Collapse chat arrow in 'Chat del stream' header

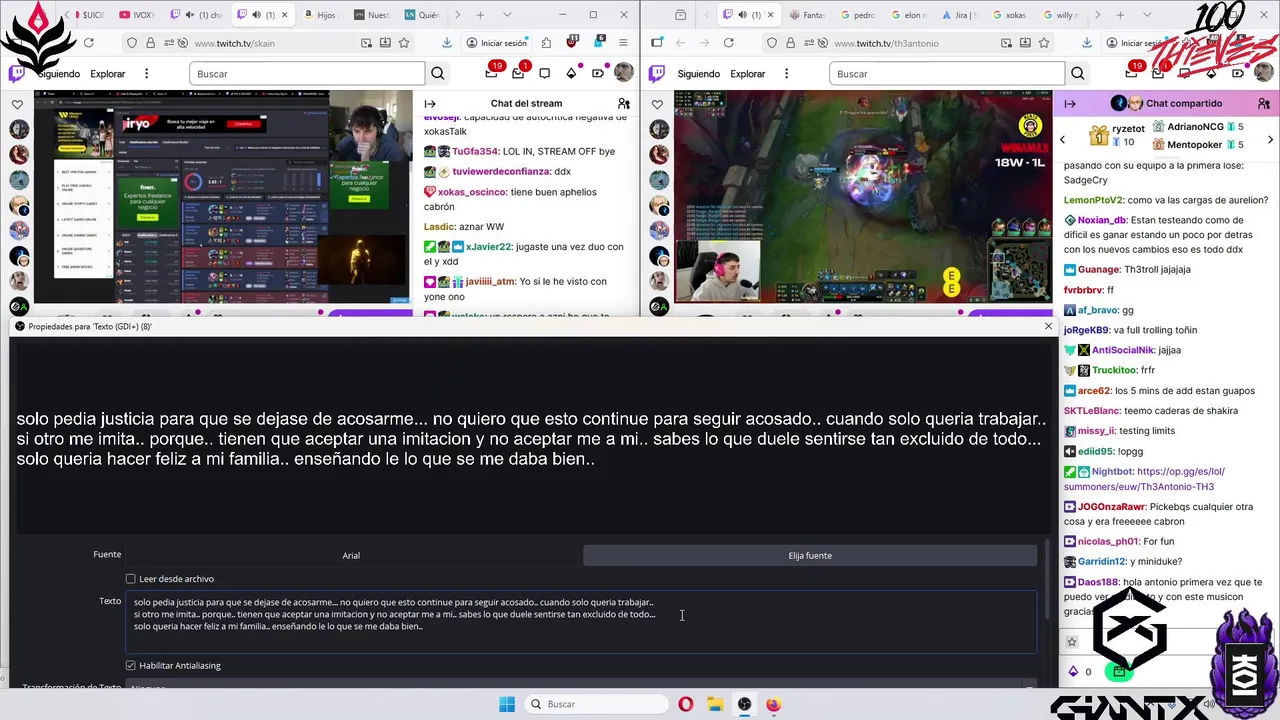click(x=430, y=103)
